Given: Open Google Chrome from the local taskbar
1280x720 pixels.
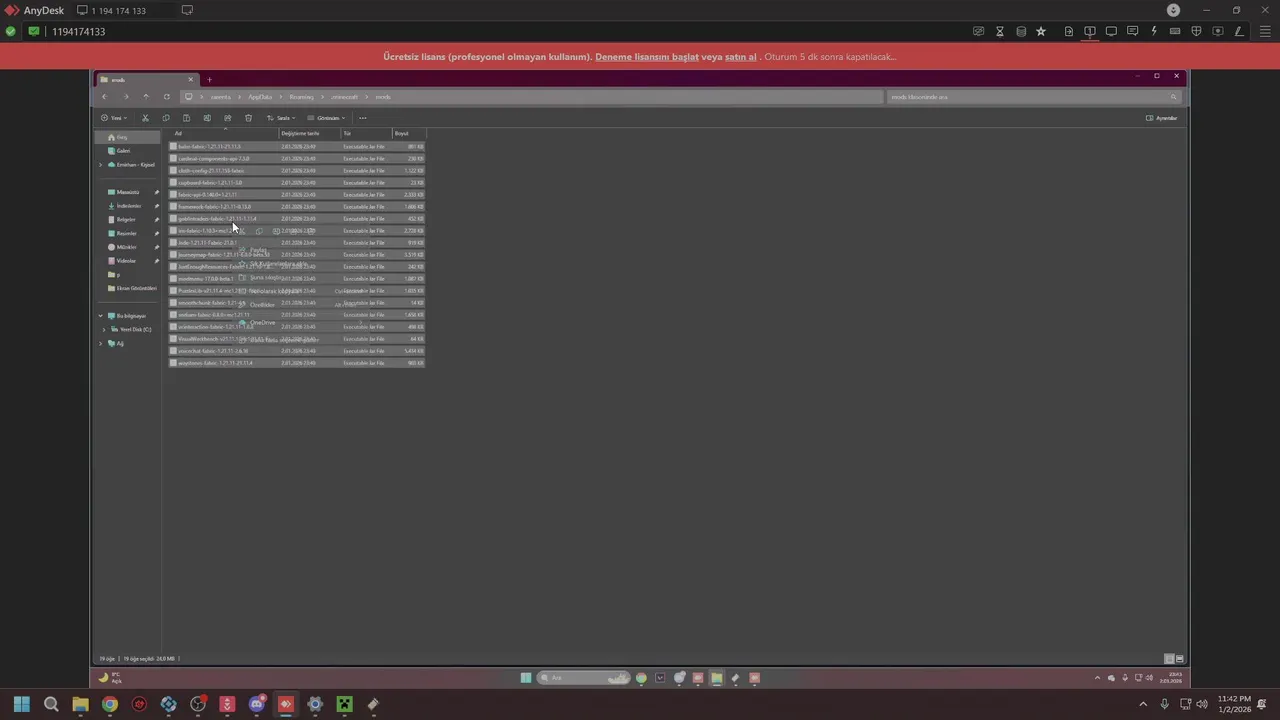Looking at the screenshot, I should (110, 704).
